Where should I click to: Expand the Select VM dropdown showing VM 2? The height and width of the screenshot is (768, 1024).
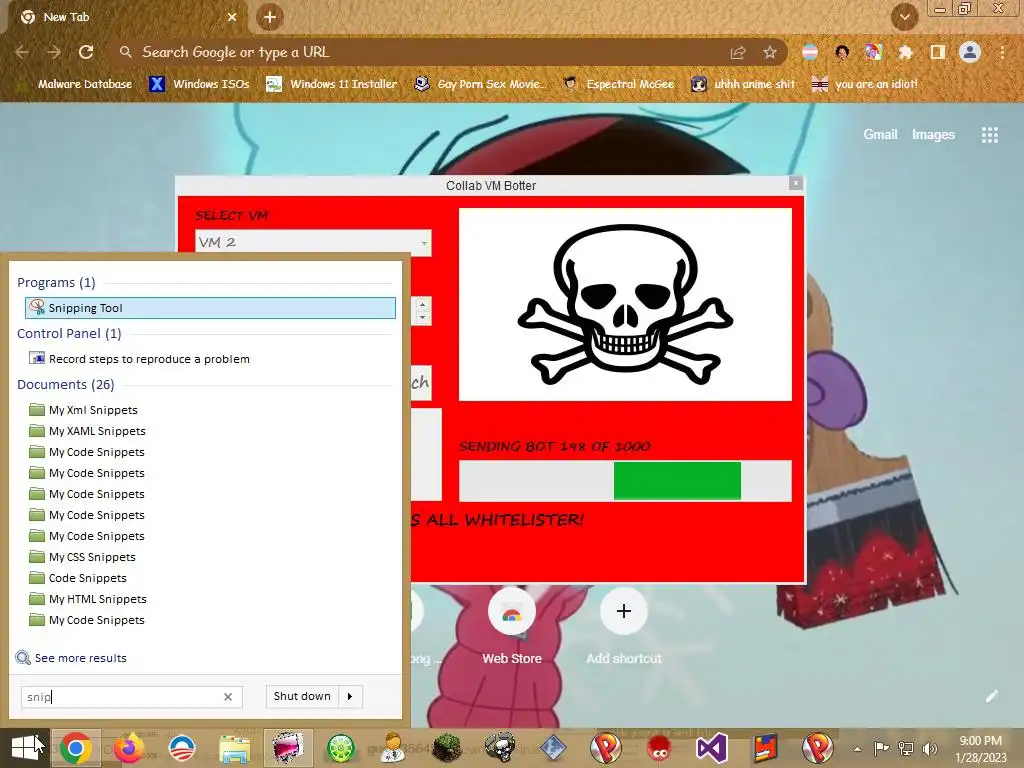313,242
